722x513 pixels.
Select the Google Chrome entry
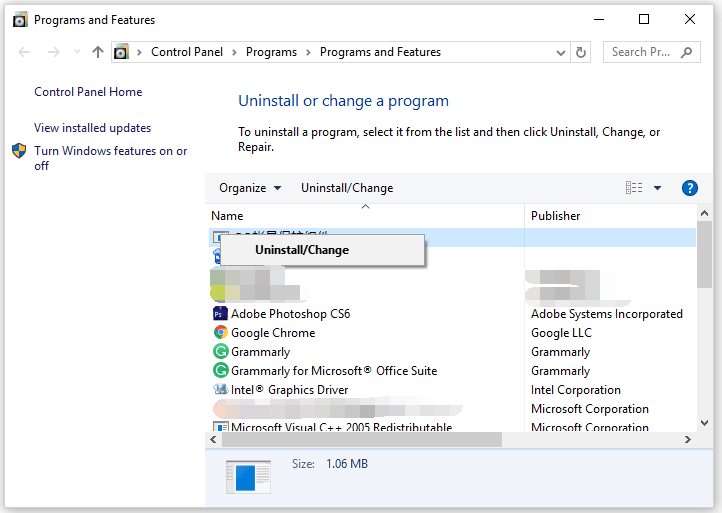coord(273,332)
